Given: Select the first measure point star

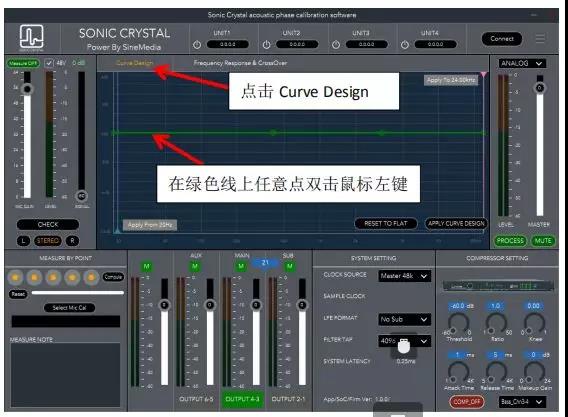Looking at the screenshot, I should tap(15, 278).
